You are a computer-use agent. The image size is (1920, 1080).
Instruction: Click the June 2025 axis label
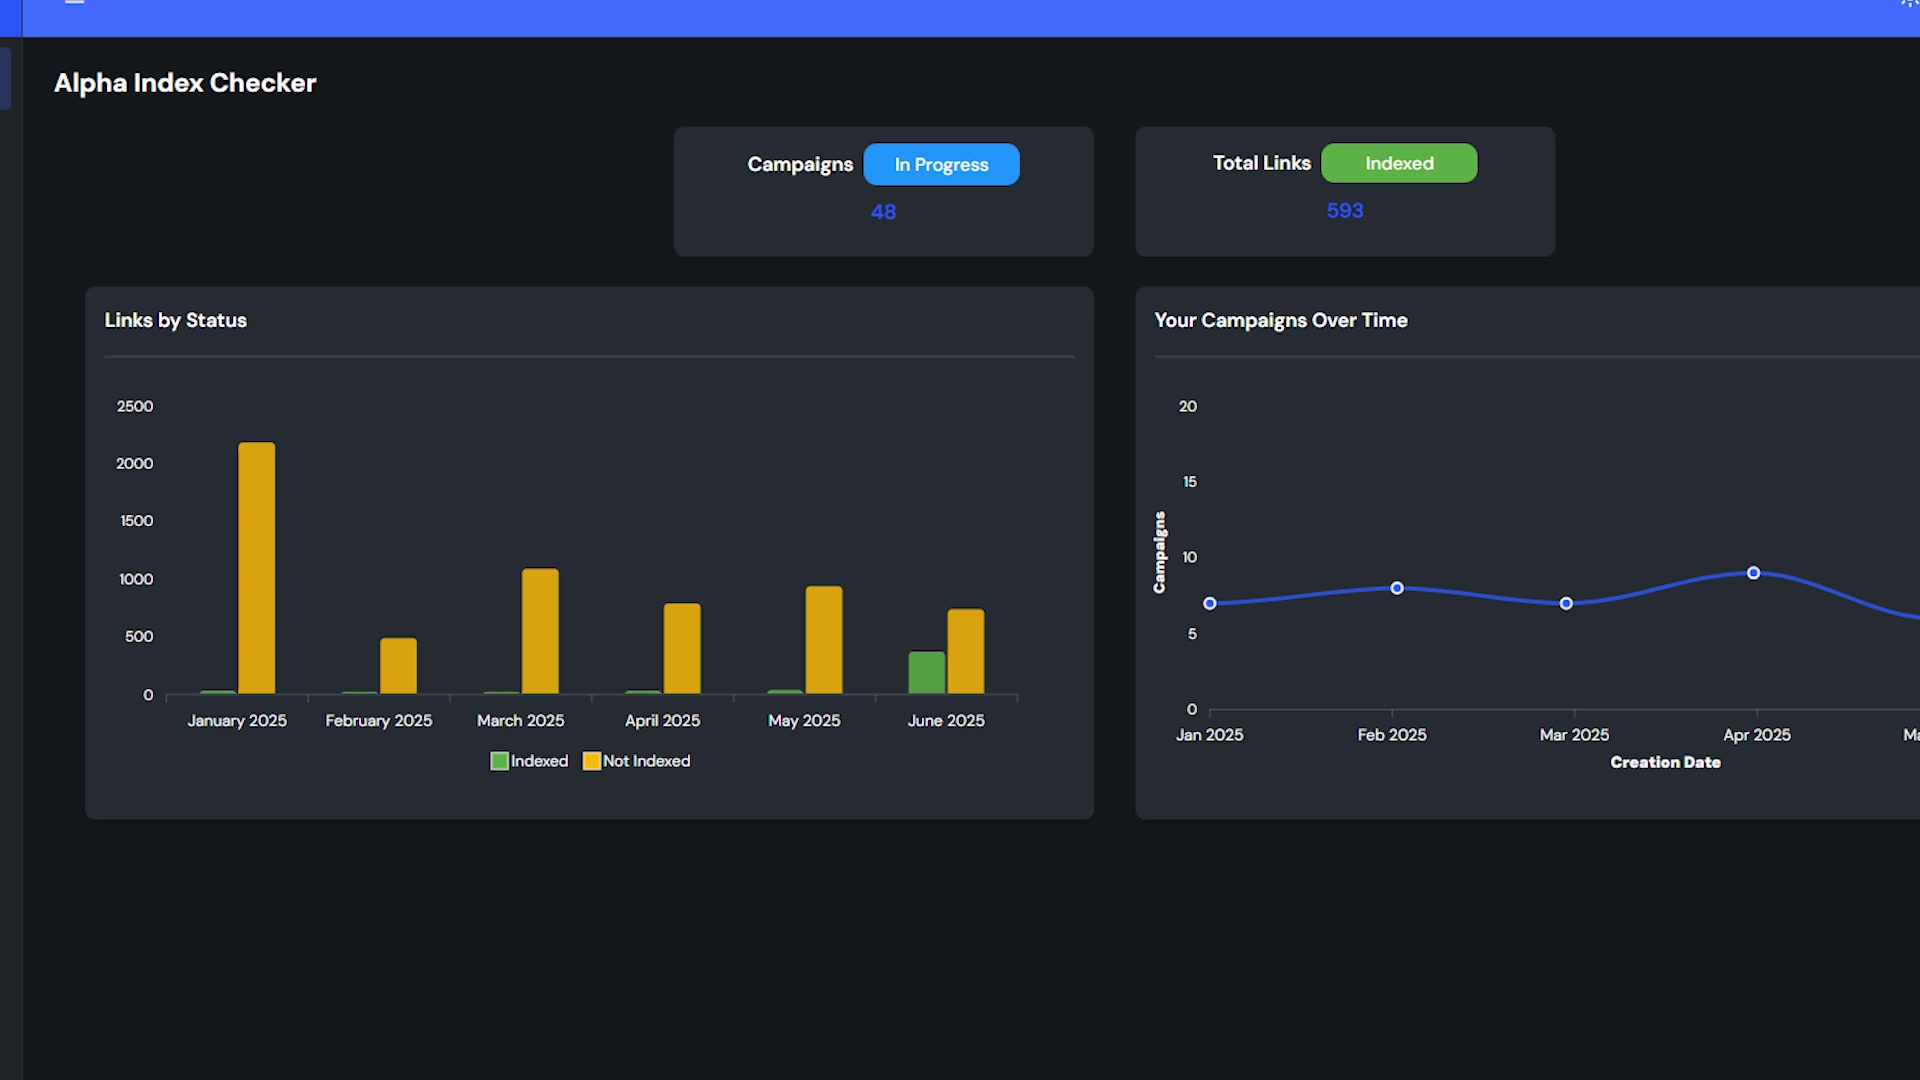(x=946, y=720)
